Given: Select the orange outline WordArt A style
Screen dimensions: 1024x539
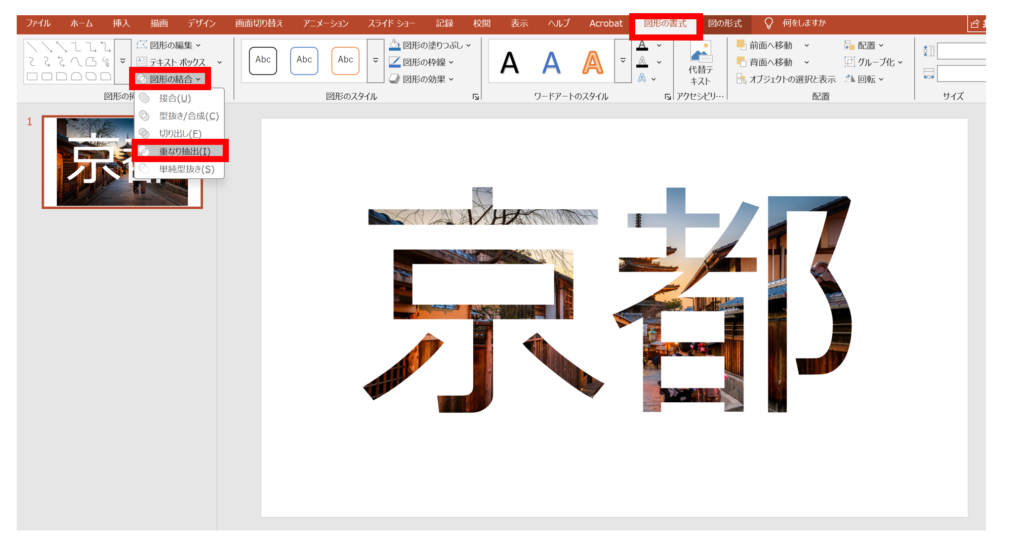Looking at the screenshot, I should coord(593,63).
